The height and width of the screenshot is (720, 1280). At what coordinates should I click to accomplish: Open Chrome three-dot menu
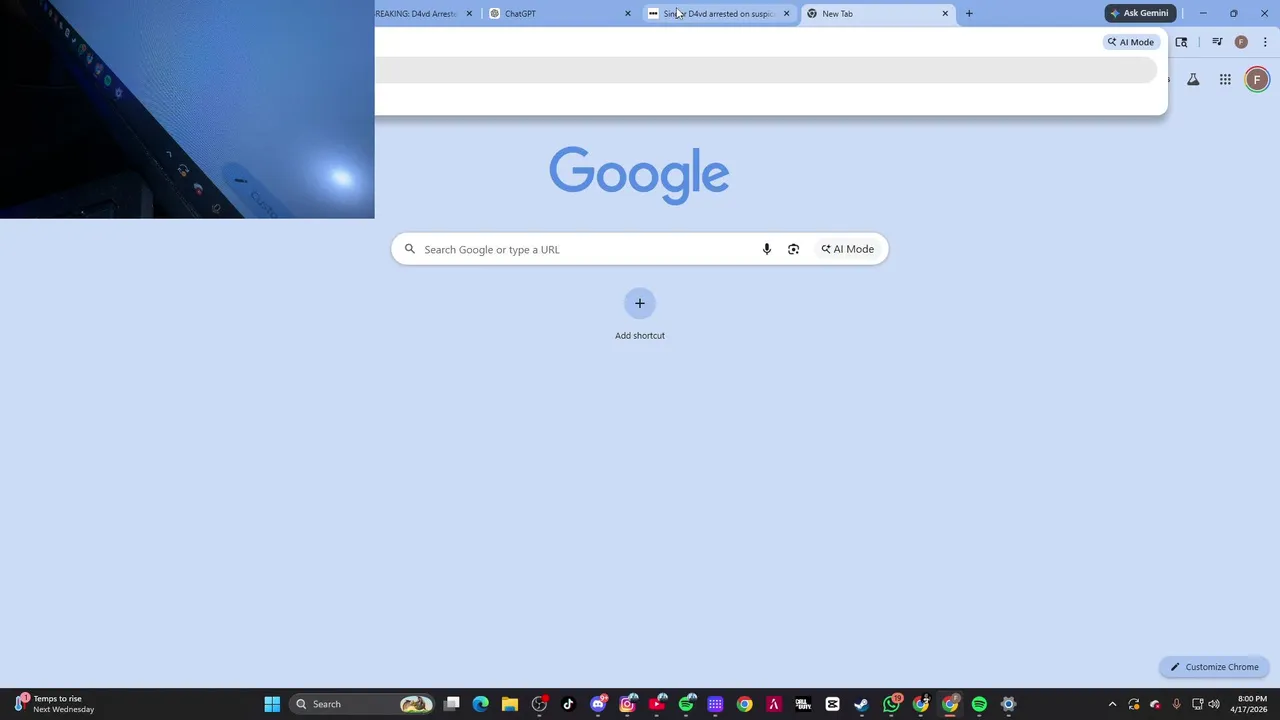(1265, 42)
